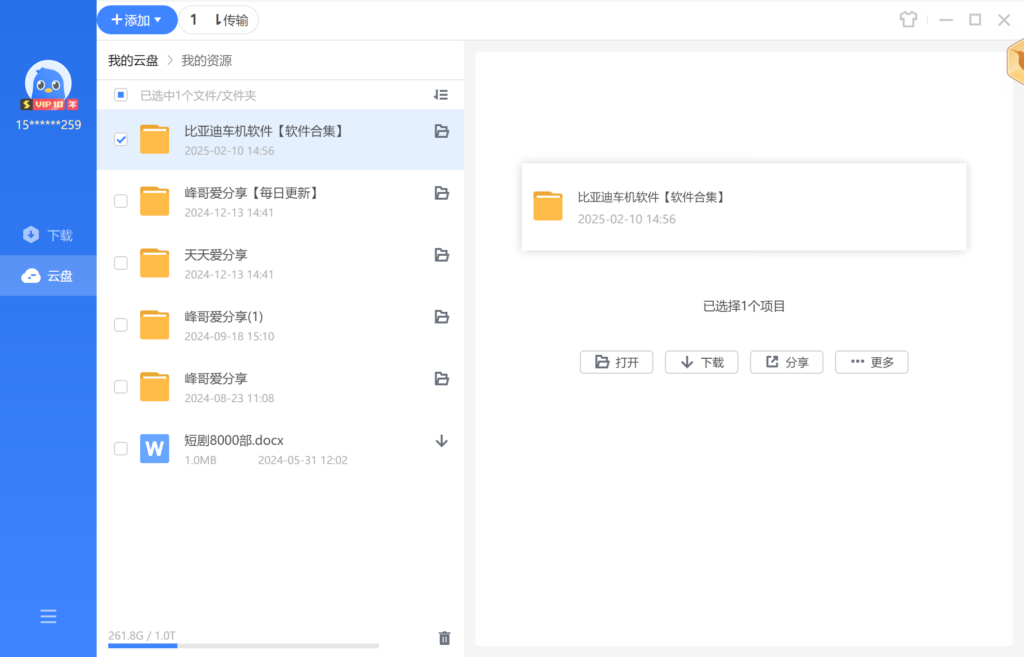
Task: Click download arrow for 短剧8000部.docx
Action: pyautogui.click(x=441, y=441)
